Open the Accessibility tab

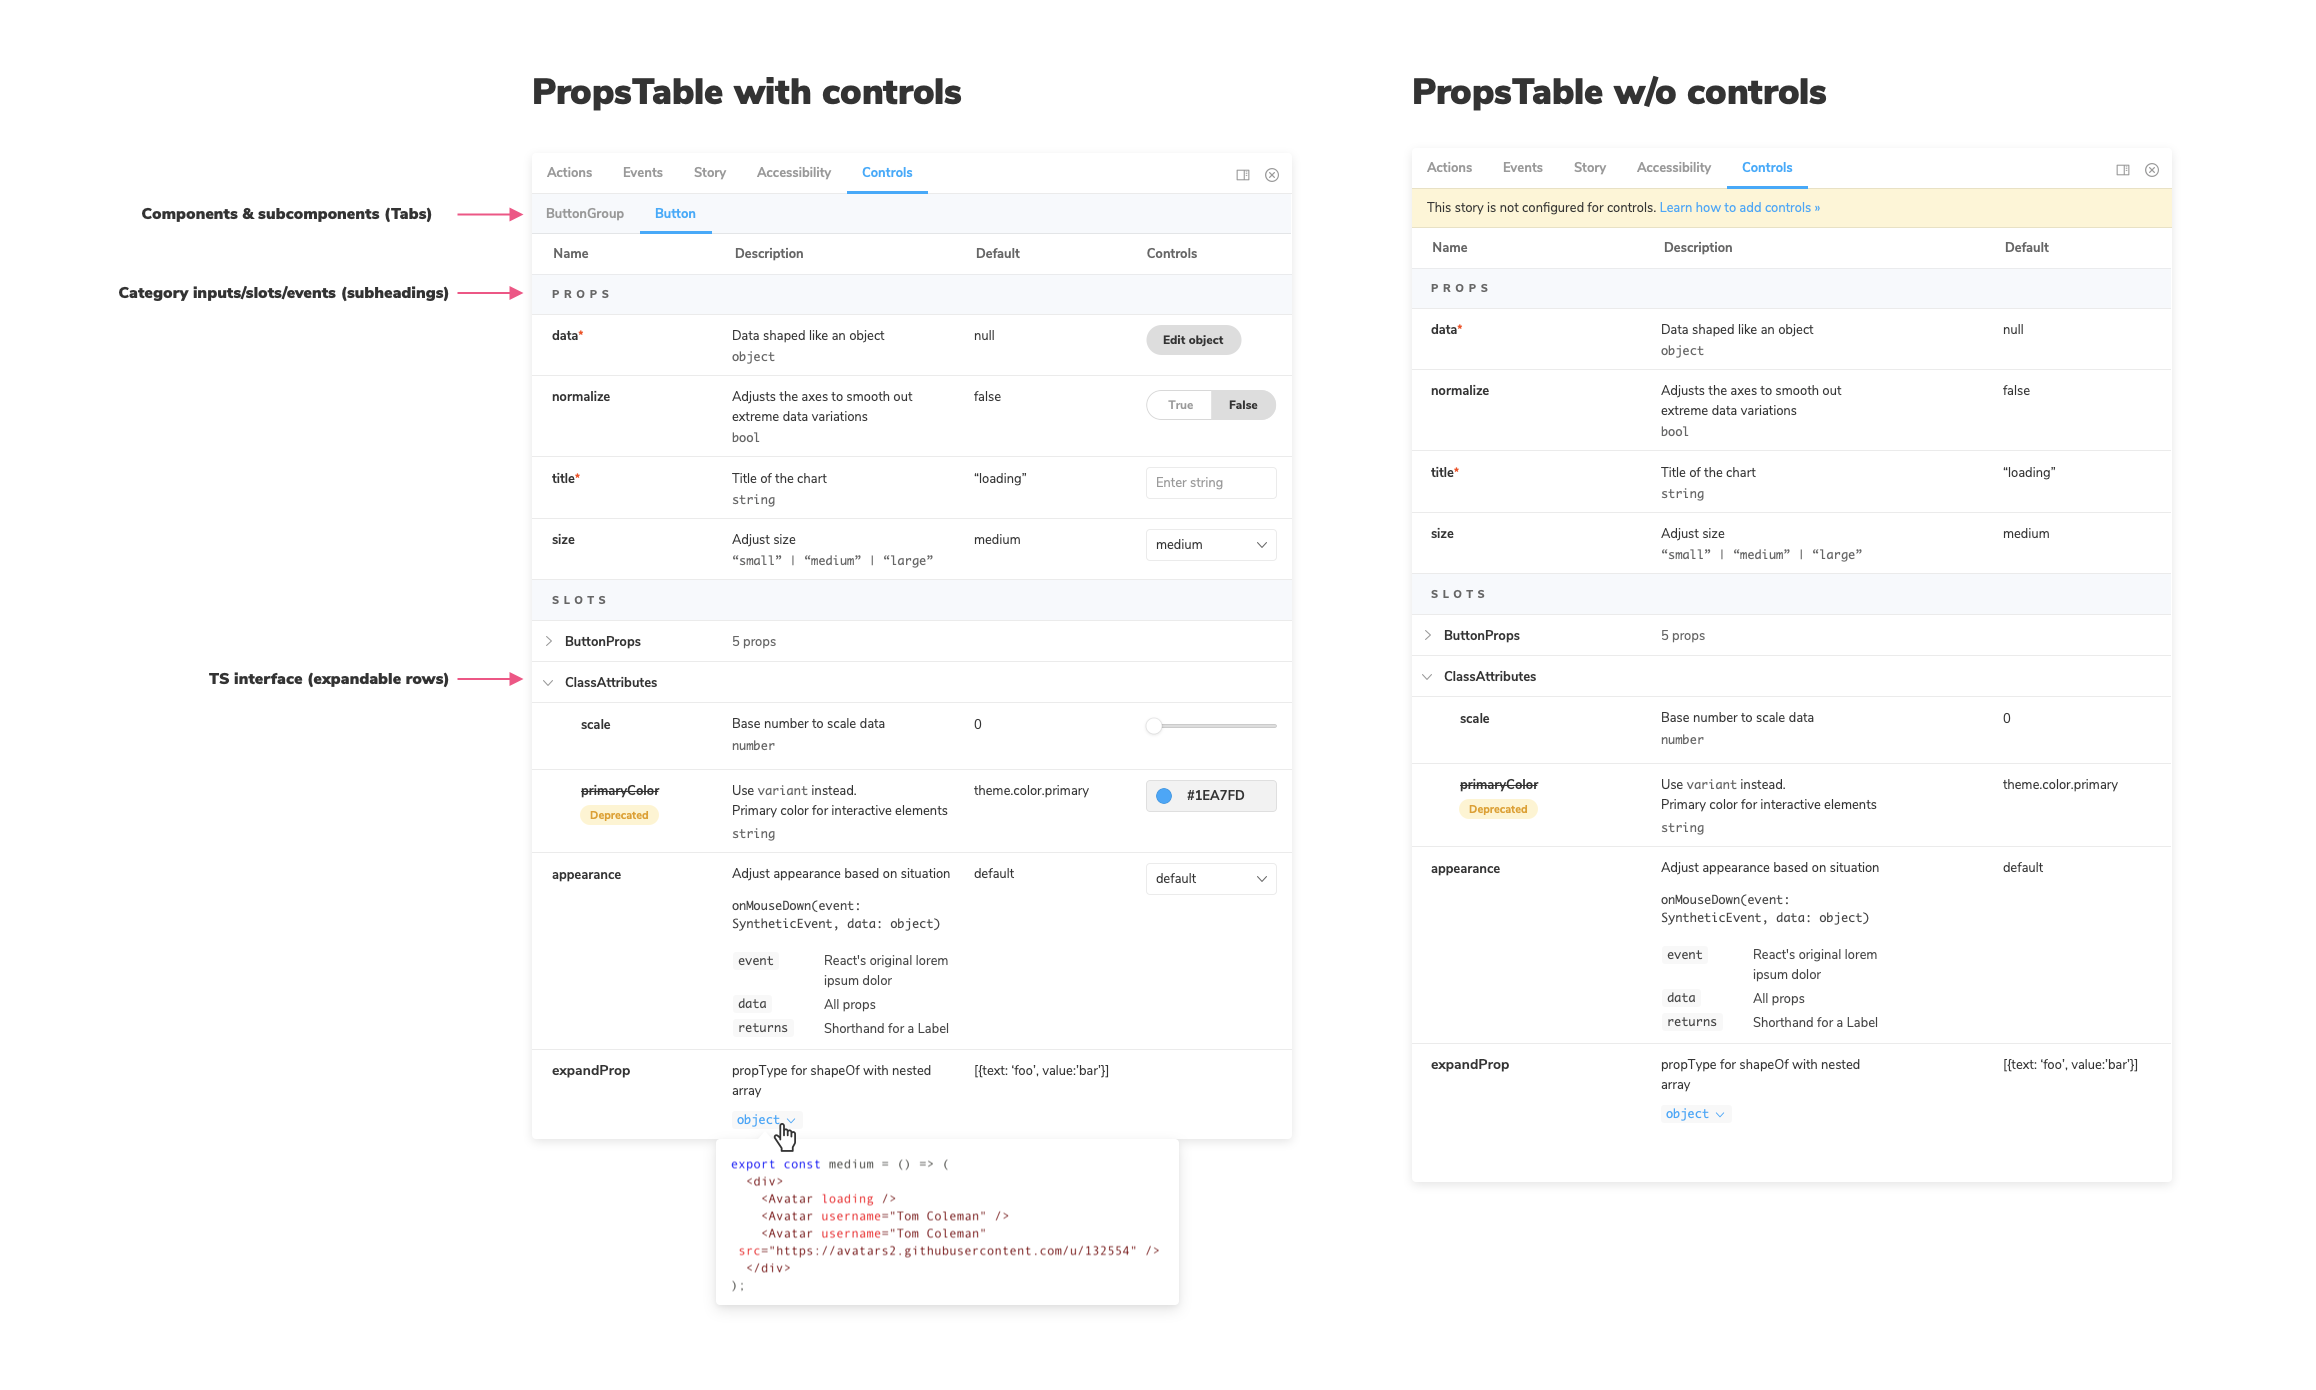793,172
